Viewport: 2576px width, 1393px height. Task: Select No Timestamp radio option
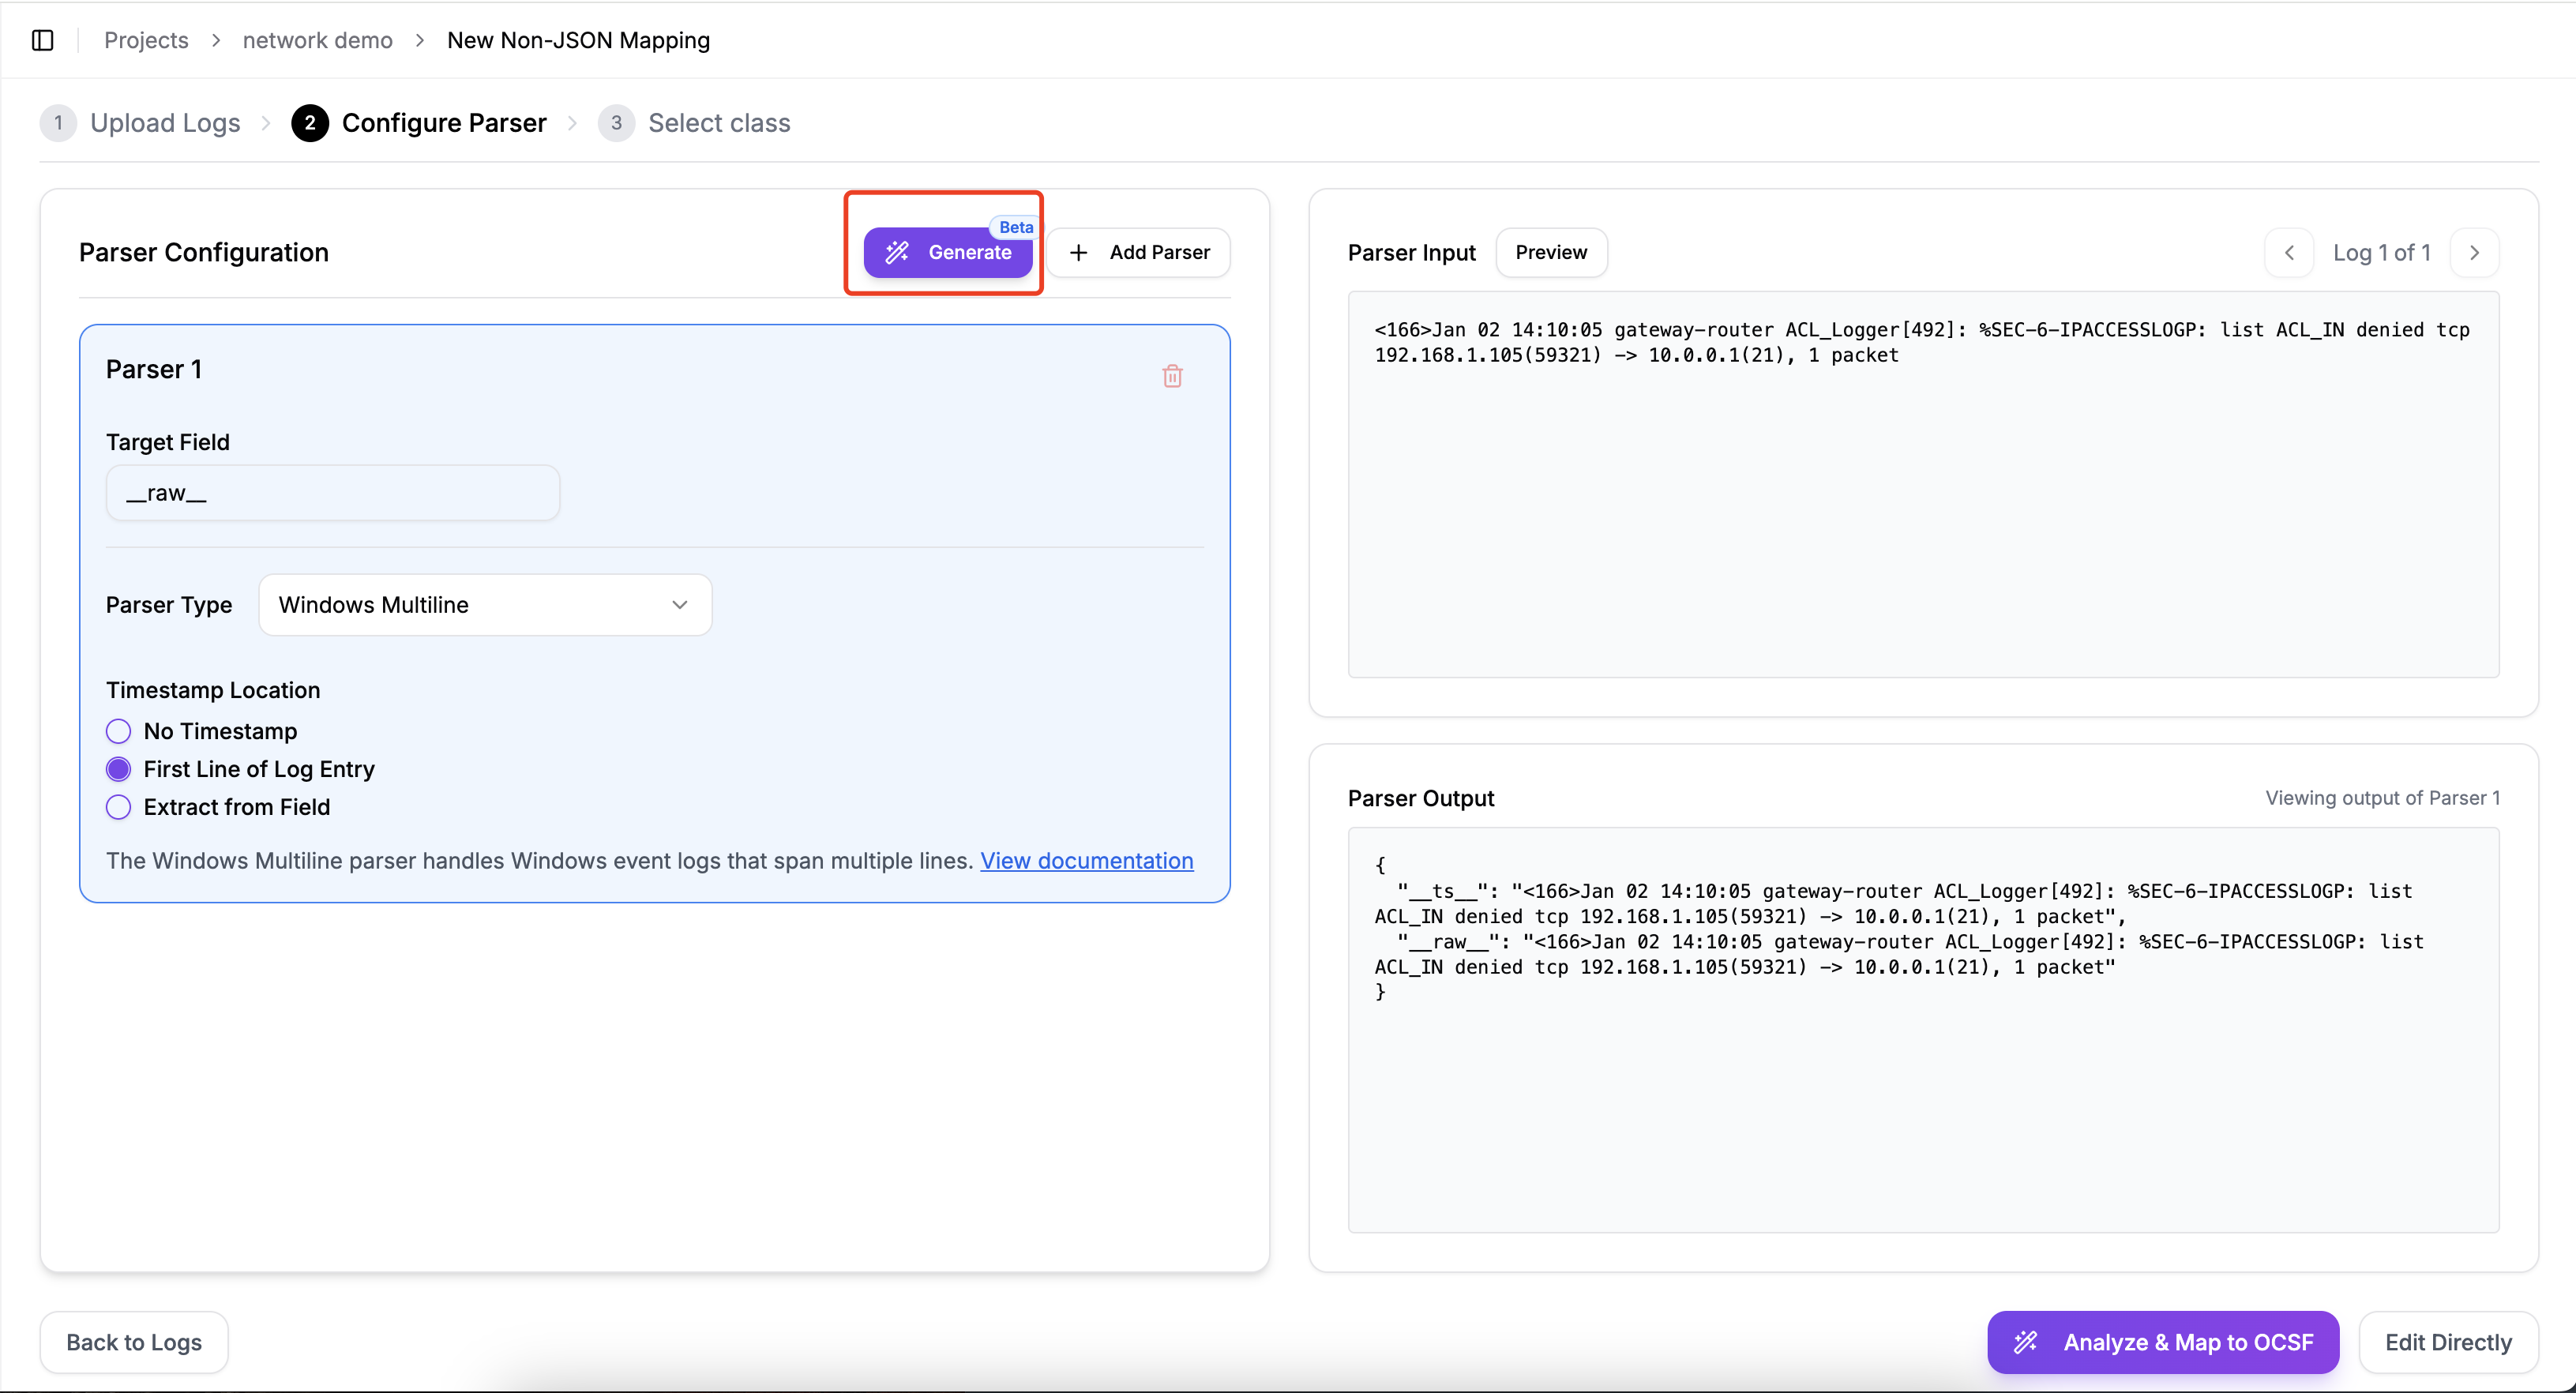click(118, 731)
